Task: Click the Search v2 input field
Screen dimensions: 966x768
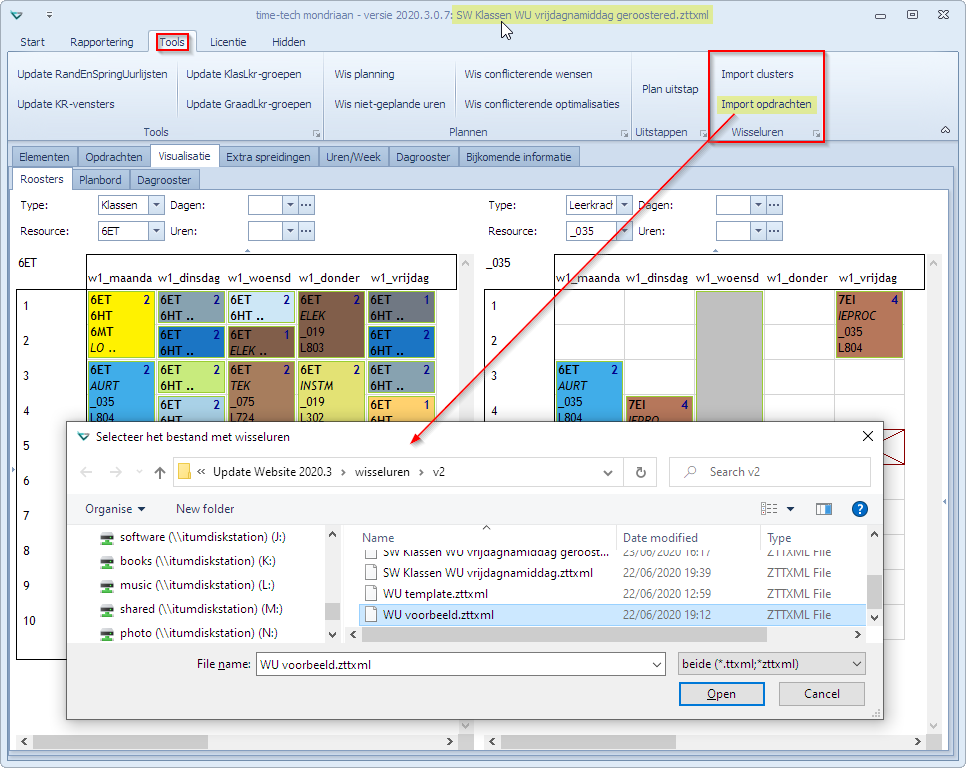Action: 770,472
